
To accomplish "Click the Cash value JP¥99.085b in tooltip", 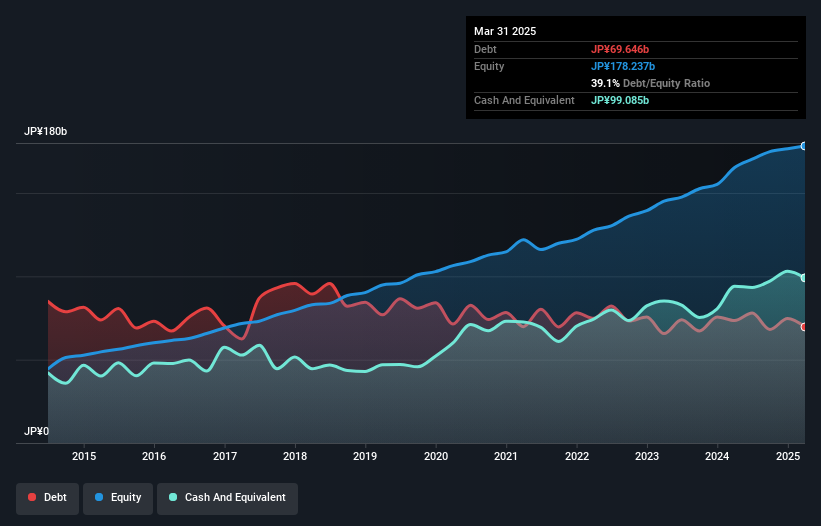I will click(620, 100).
